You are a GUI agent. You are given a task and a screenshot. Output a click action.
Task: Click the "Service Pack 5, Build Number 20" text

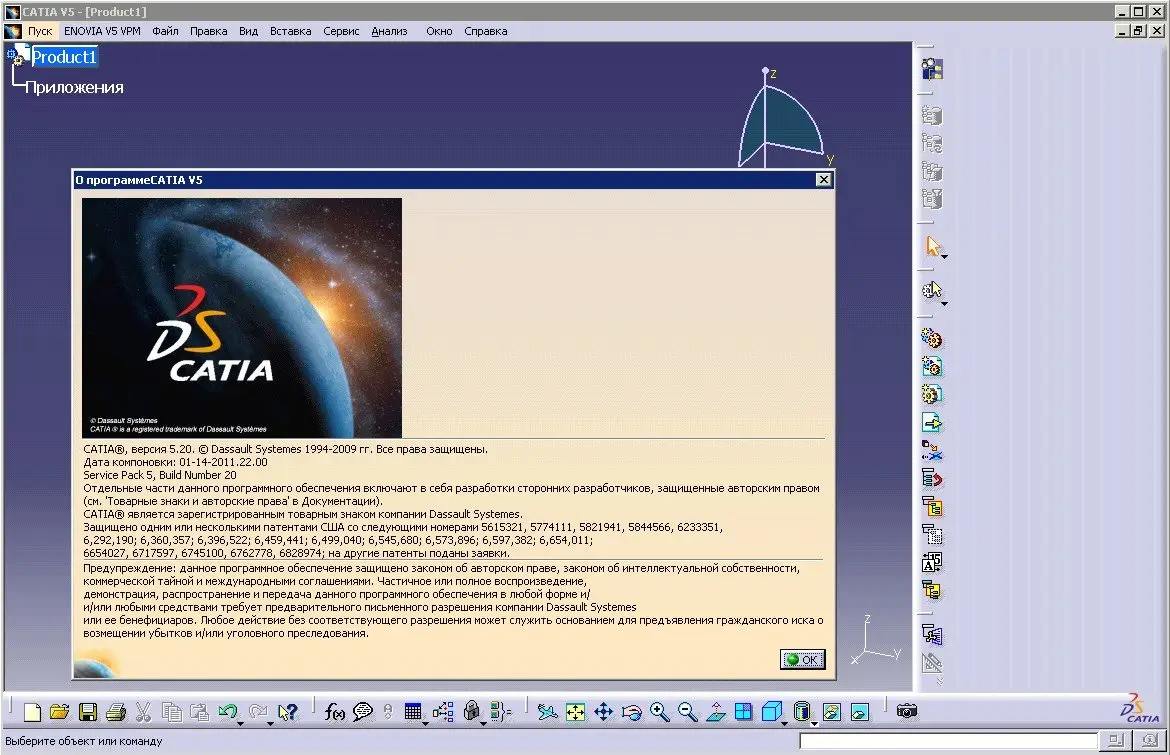(x=160, y=475)
